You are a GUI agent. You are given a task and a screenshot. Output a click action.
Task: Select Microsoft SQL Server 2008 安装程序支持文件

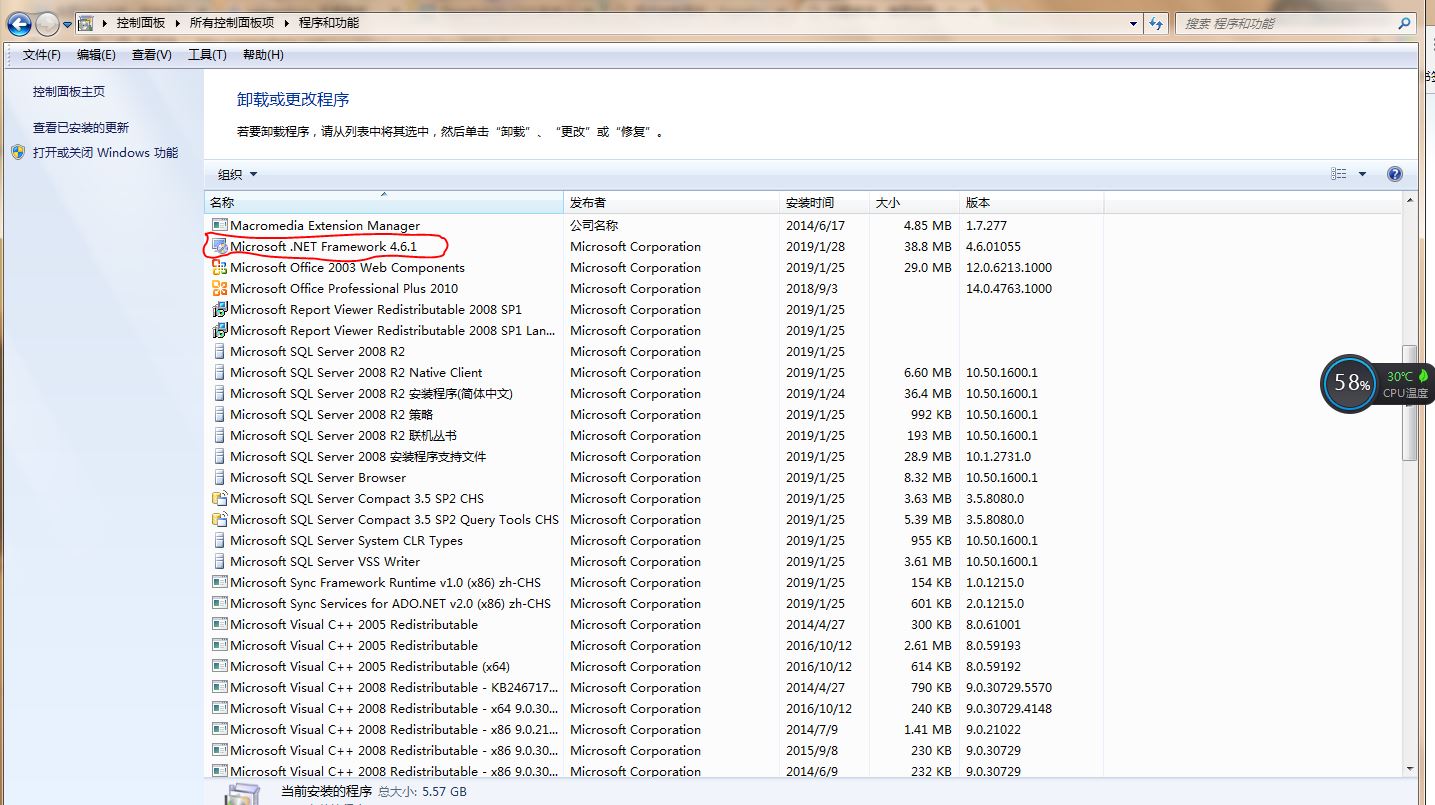(358, 457)
